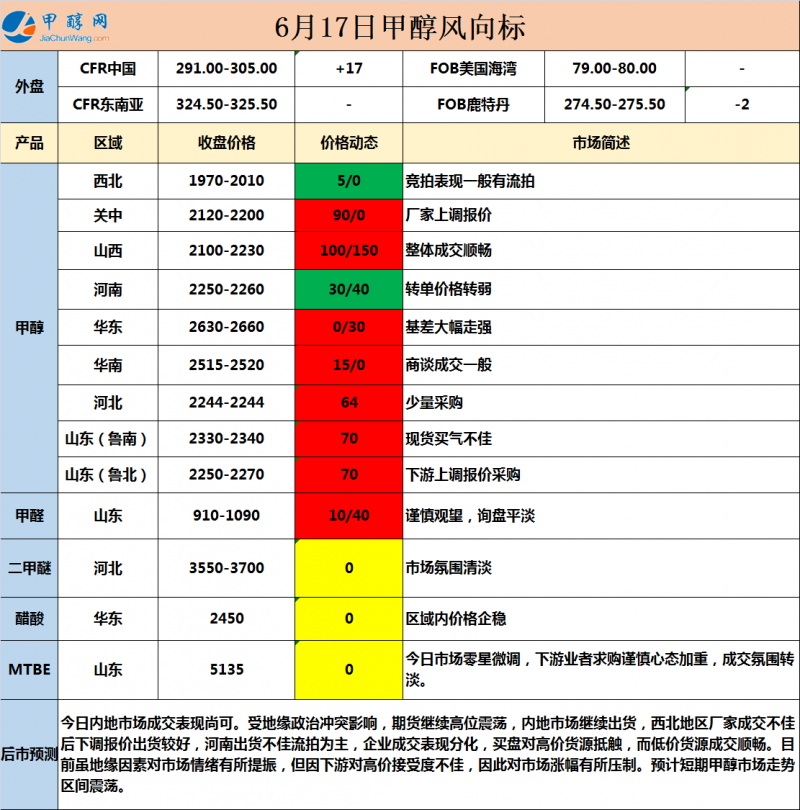Click the "CFR中国" cell
800x810 pixels.
click(108, 69)
